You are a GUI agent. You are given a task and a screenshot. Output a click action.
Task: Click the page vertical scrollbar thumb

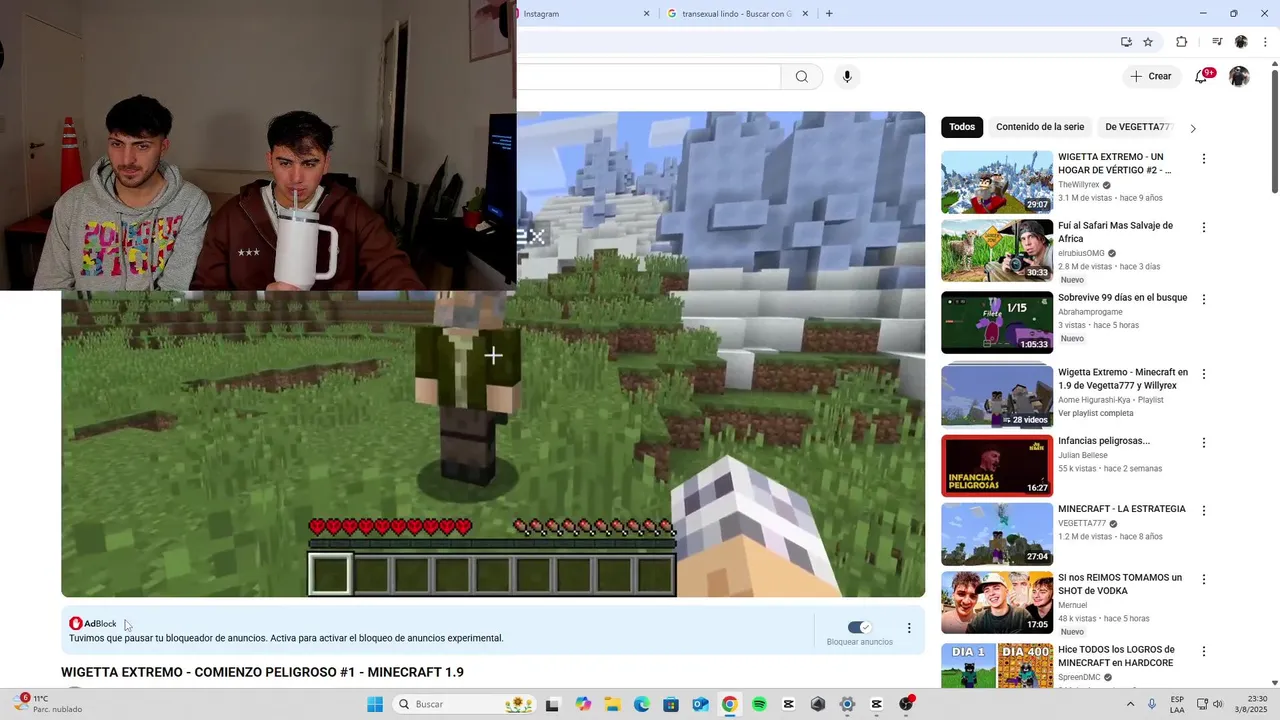(x=1274, y=130)
